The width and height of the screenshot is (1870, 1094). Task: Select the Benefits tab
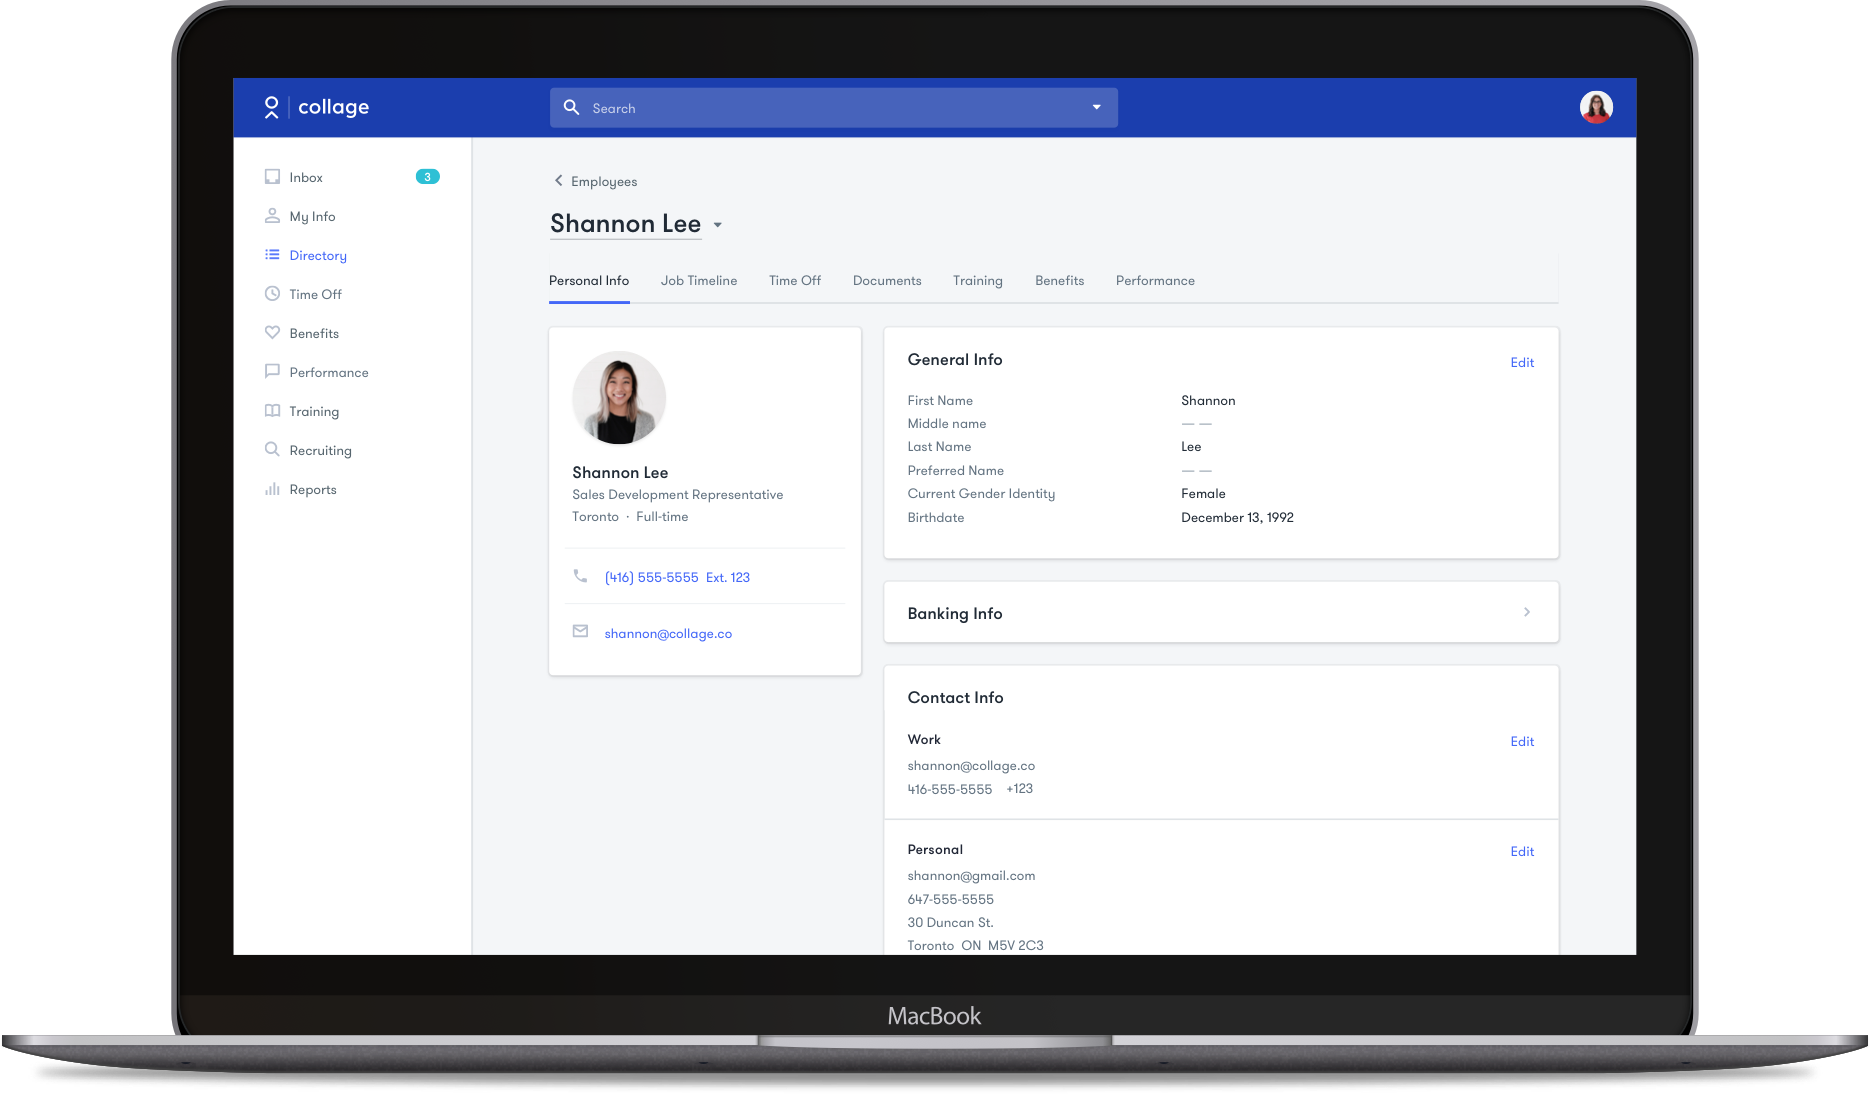[1060, 281]
